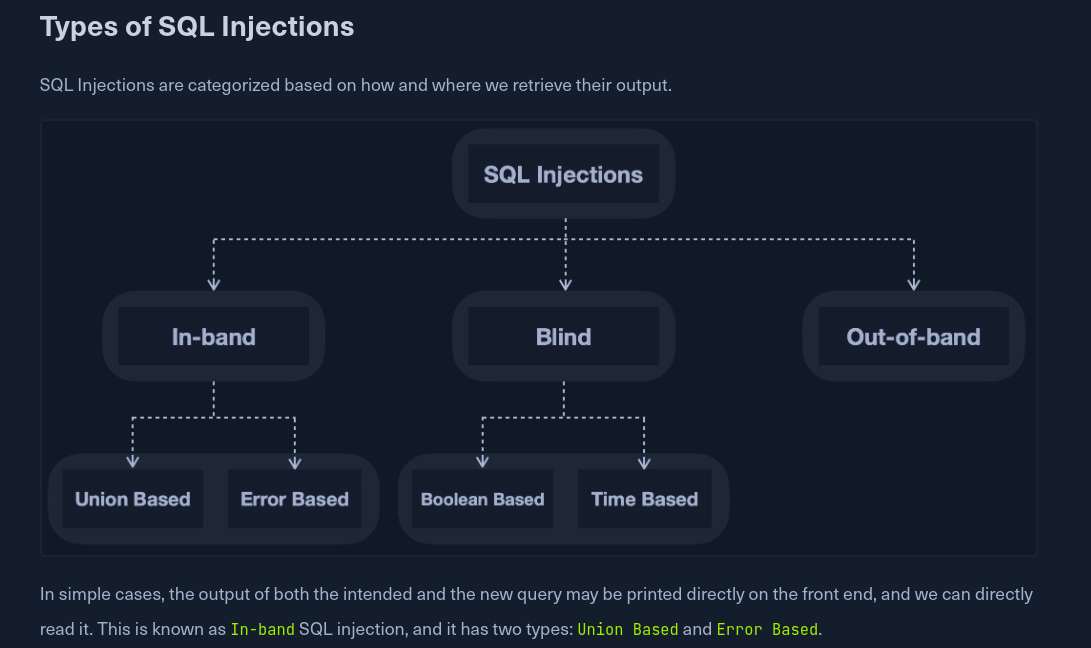Viewport: 1091px width, 648px height.
Task: Click the green In-band code text in paragraph
Action: pos(262,629)
